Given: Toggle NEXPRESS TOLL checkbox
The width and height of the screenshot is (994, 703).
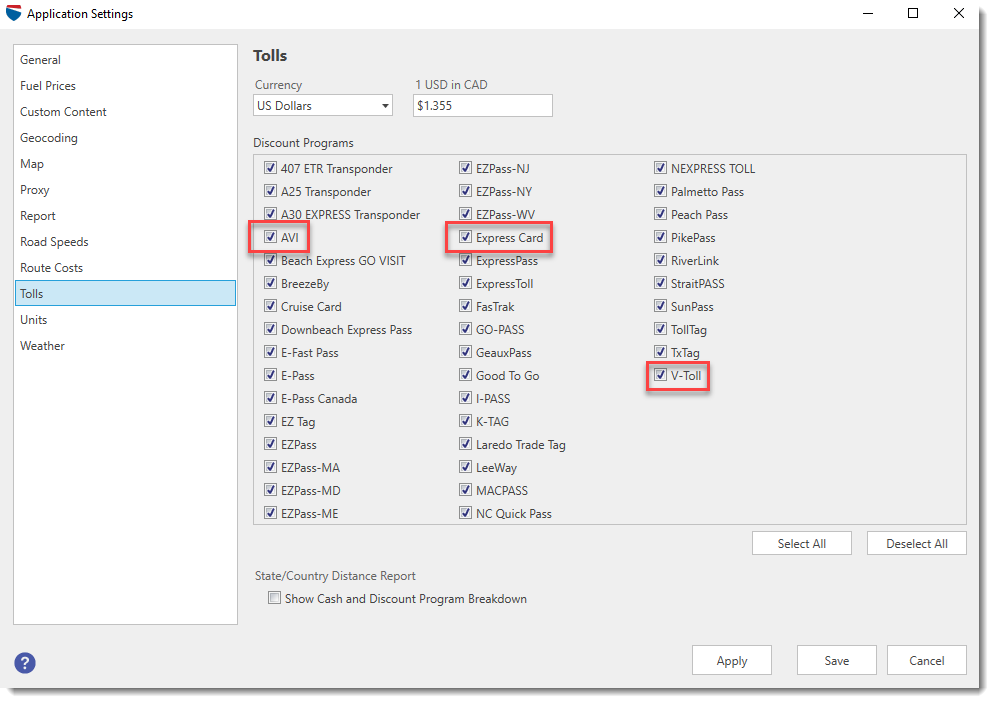Looking at the screenshot, I should (x=661, y=168).
